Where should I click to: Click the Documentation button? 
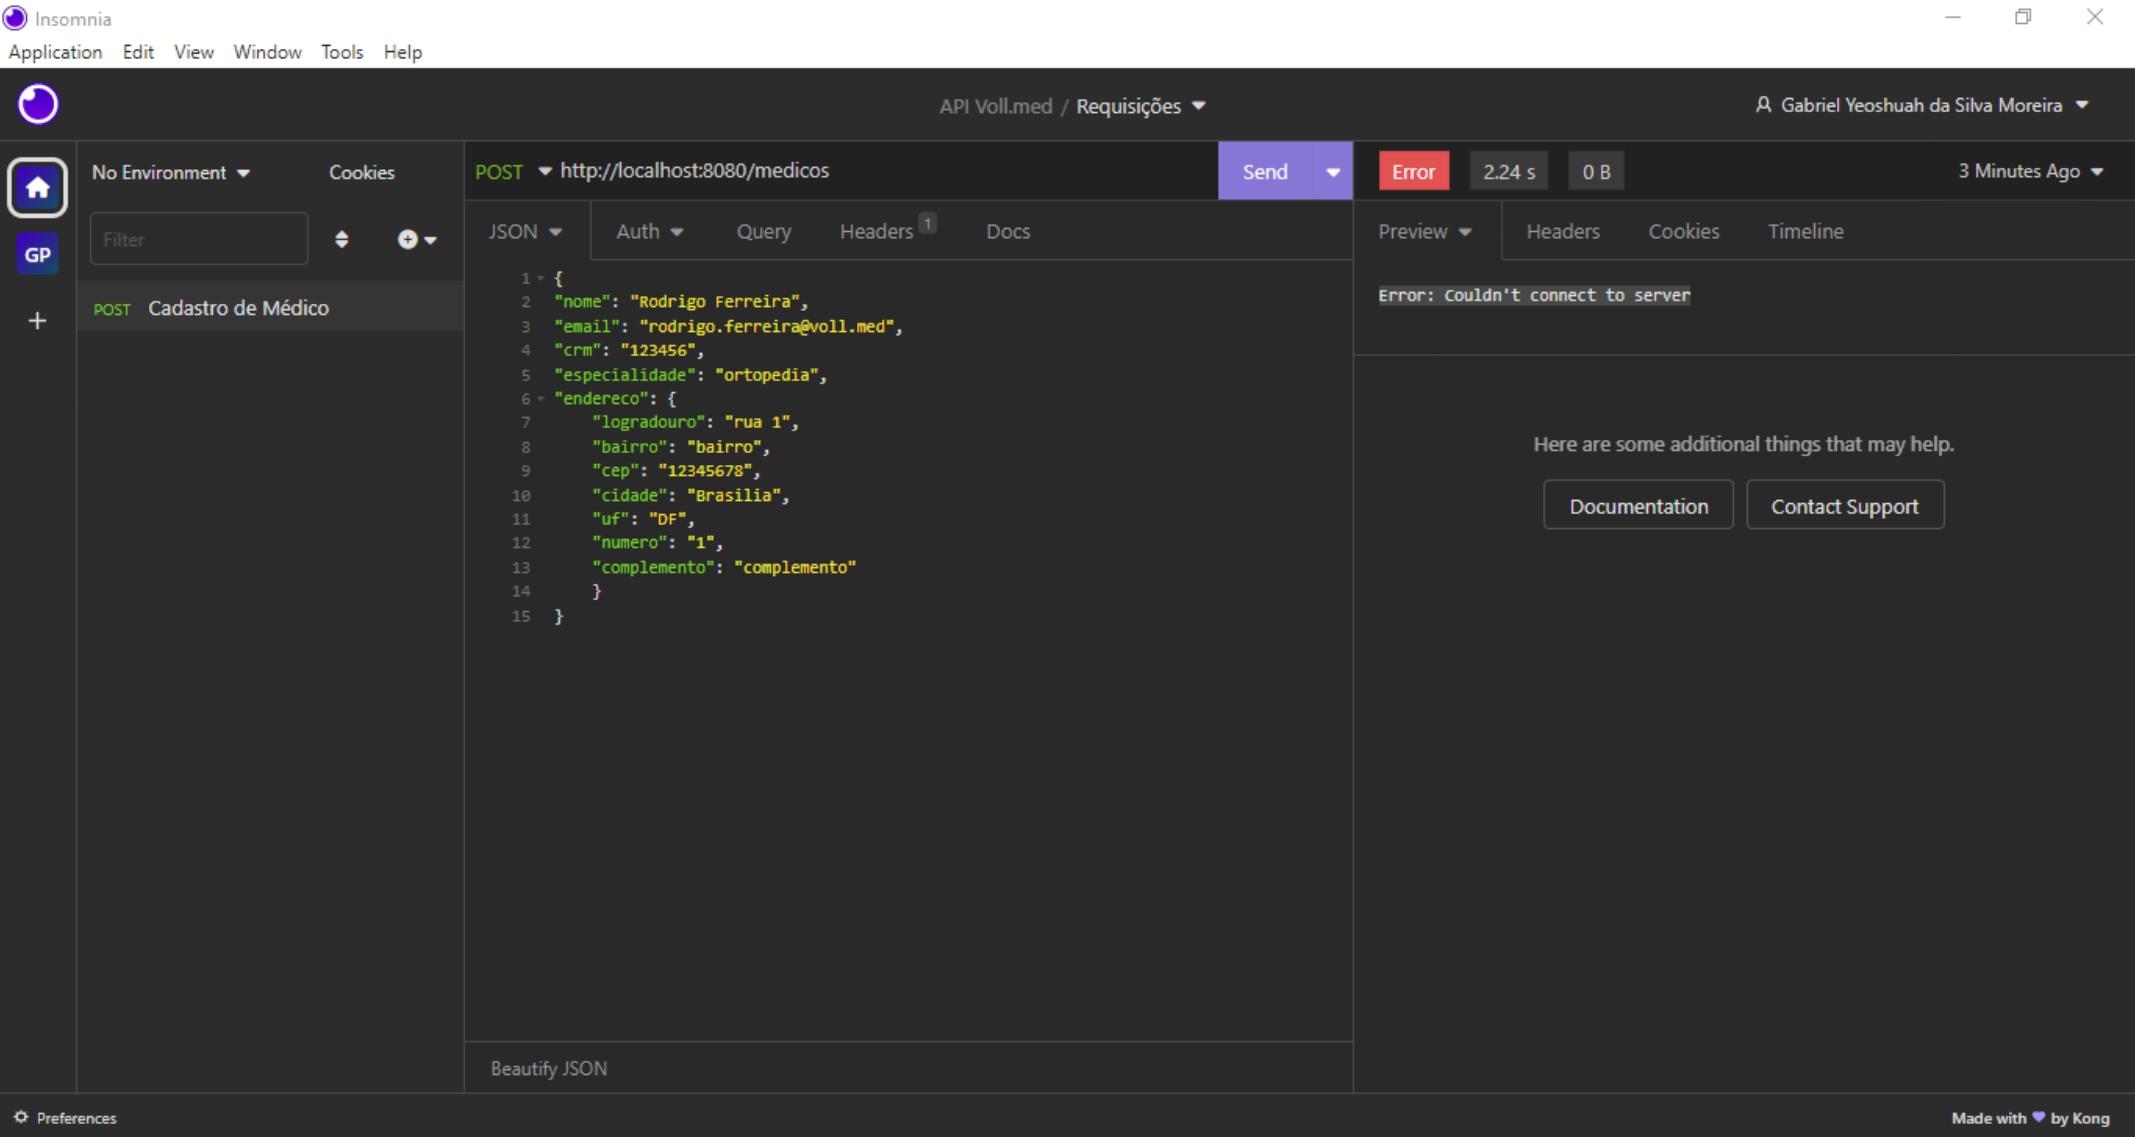1638,506
